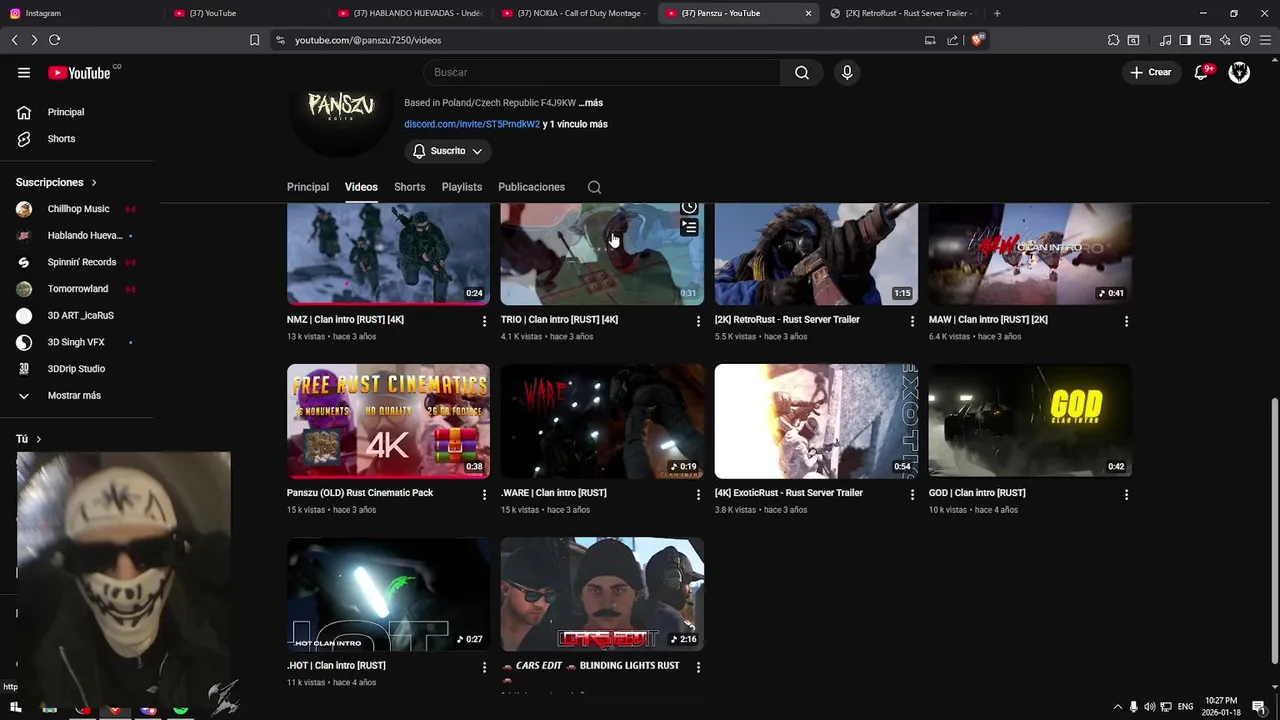Open the notifications bell with 9+ badge

pos(1201,72)
